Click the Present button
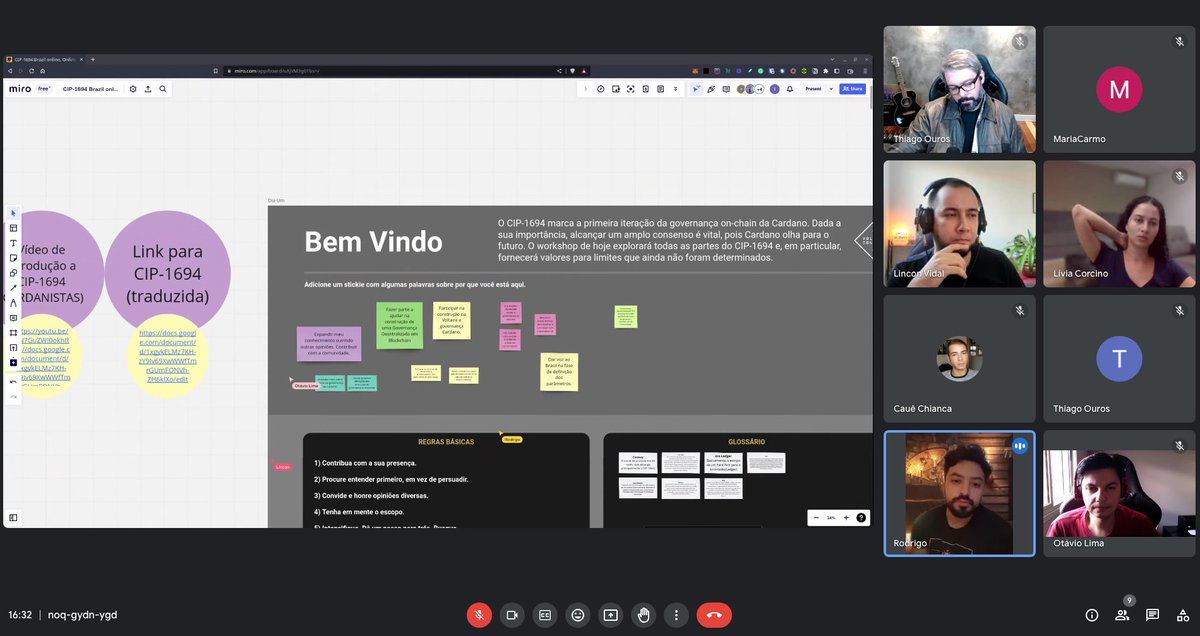The width and height of the screenshot is (1200, 636). point(813,89)
